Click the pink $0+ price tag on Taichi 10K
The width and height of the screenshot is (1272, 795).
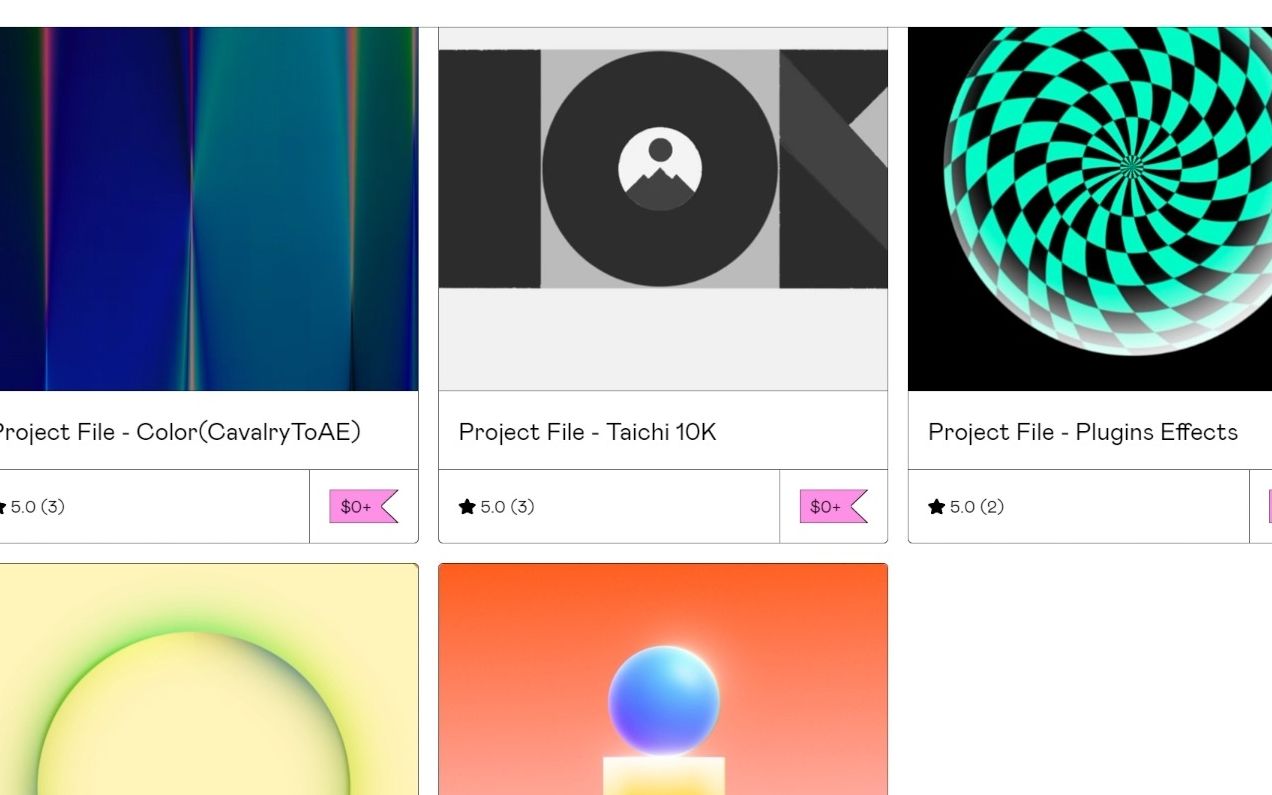[833, 506]
